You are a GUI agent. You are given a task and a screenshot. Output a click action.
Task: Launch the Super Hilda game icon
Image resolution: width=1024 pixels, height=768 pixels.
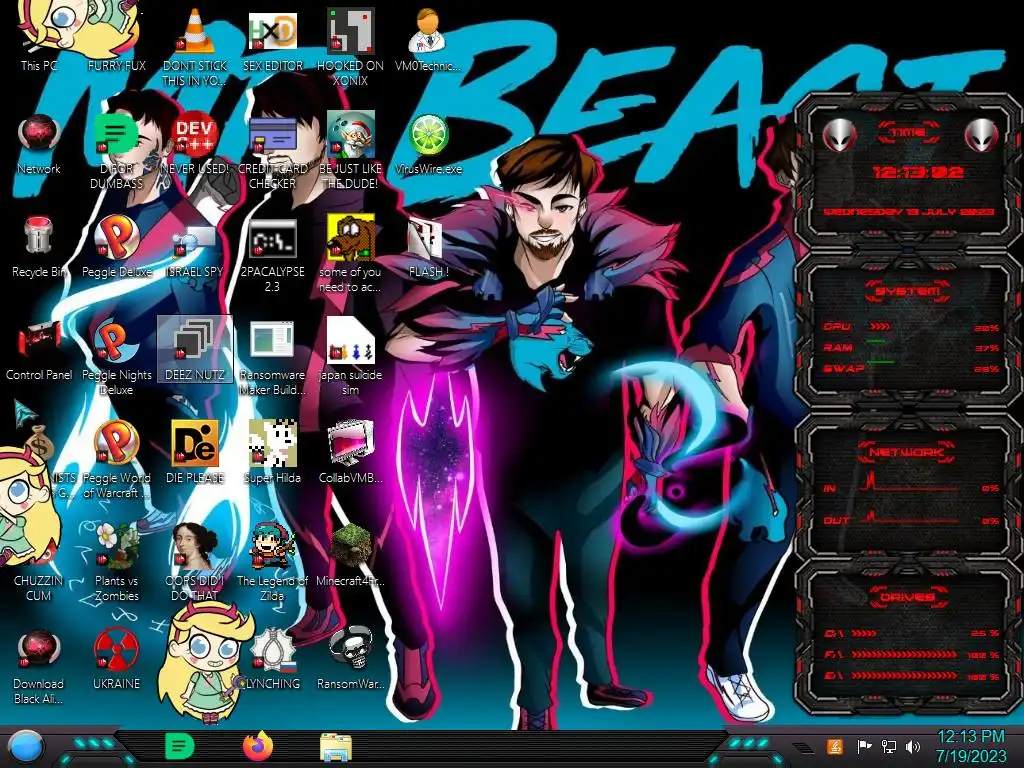click(x=272, y=453)
